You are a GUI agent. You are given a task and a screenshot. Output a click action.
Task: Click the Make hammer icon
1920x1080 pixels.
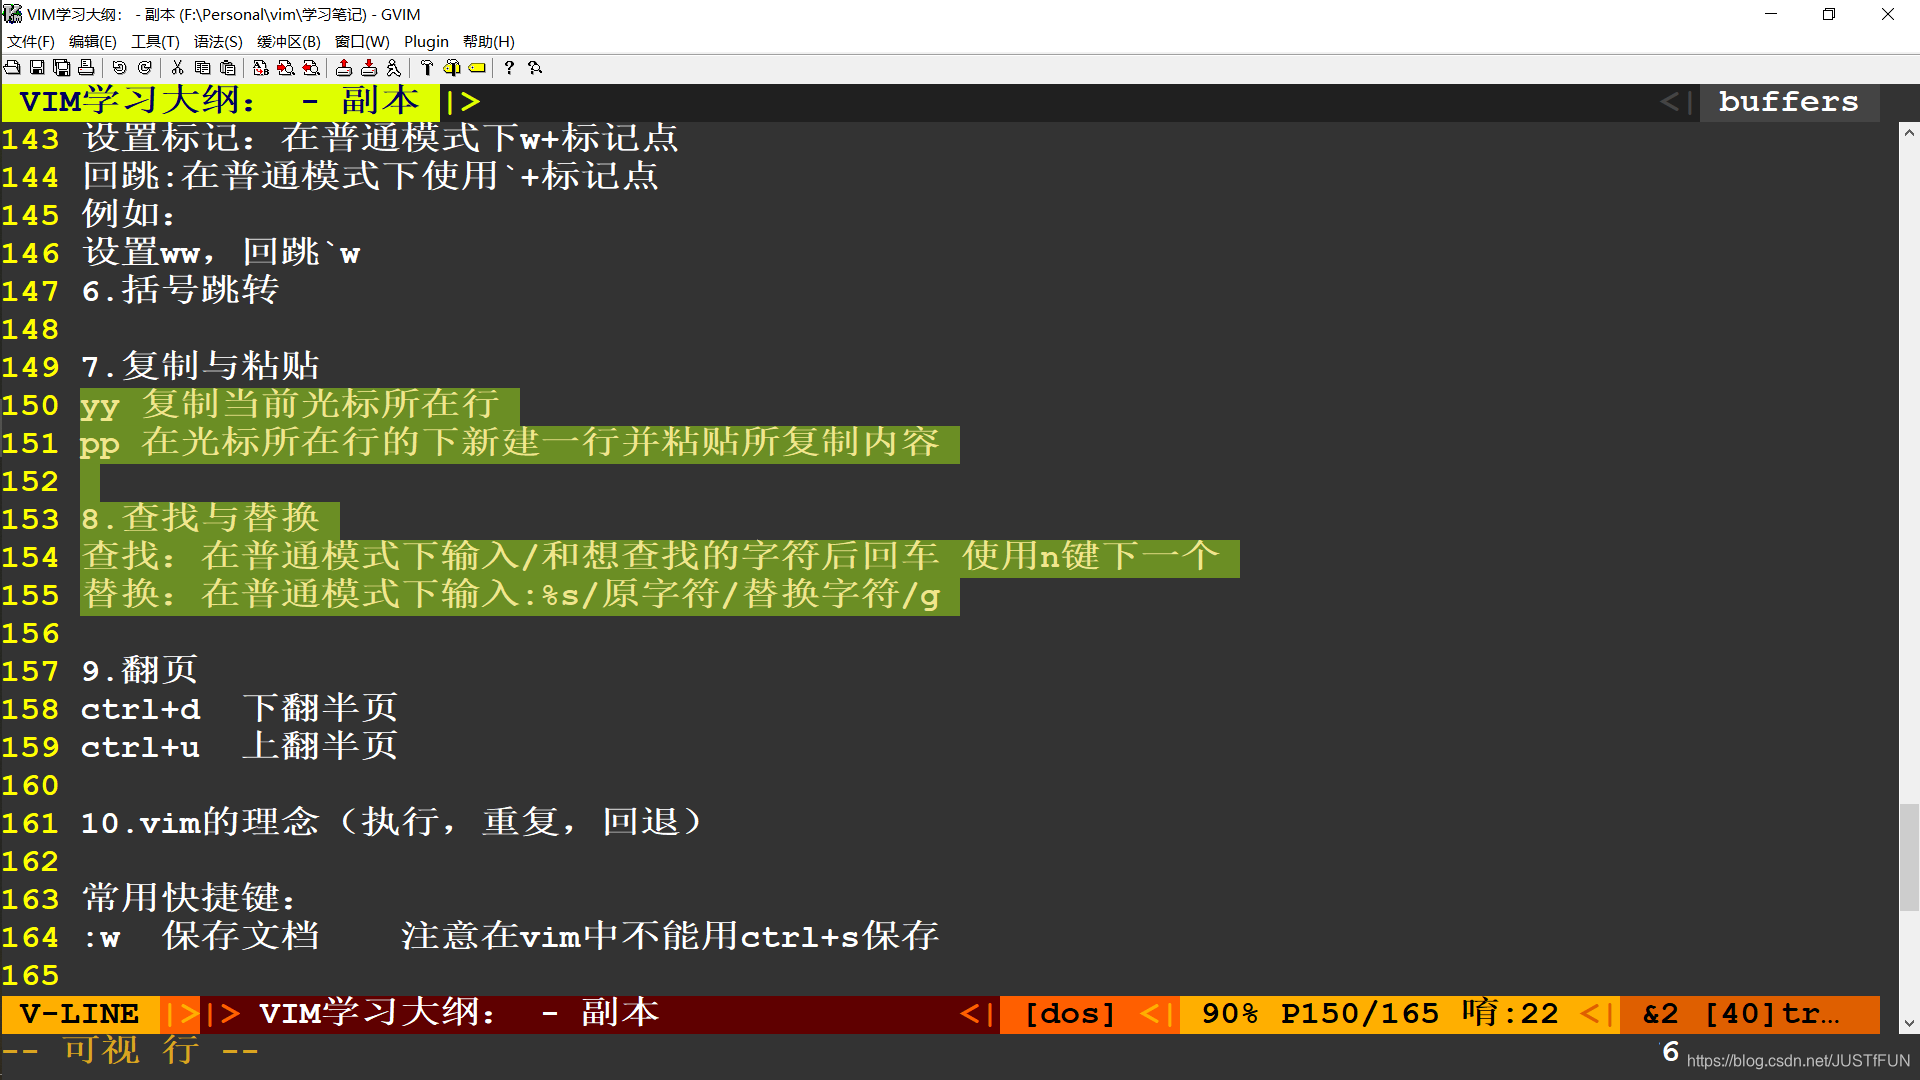point(427,68)
